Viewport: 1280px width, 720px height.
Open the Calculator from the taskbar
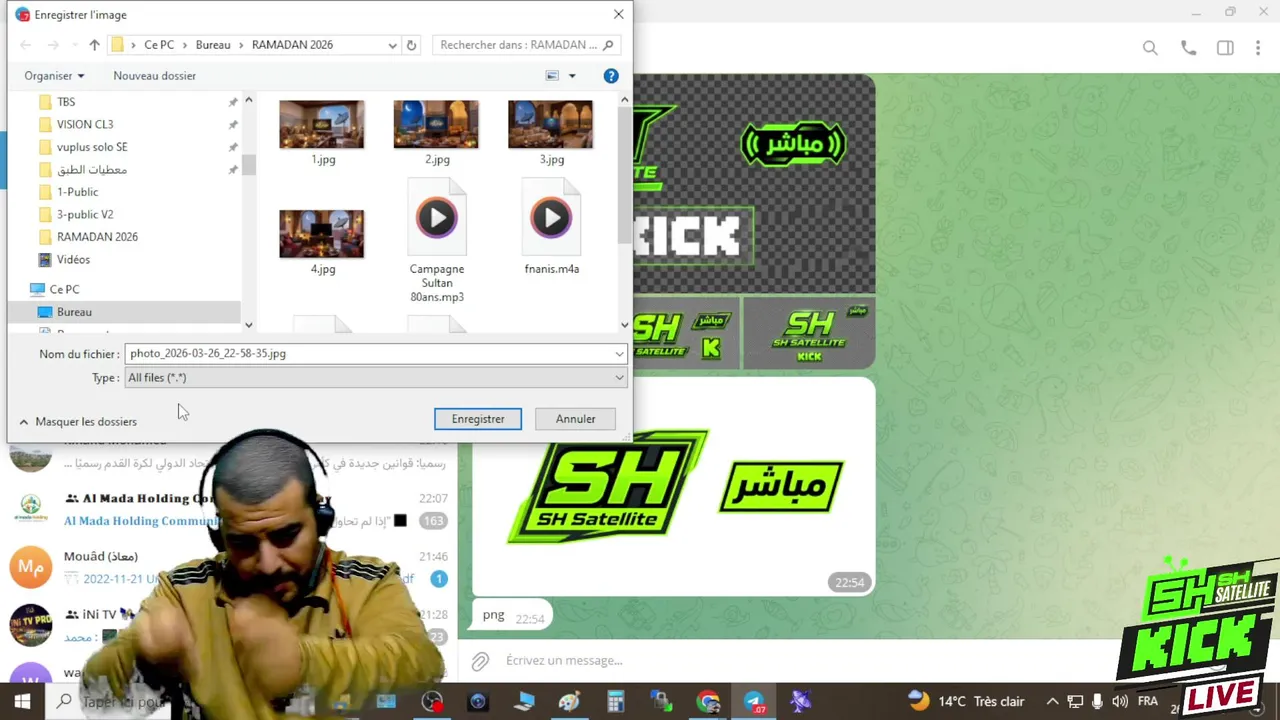(x=615, y=702)
